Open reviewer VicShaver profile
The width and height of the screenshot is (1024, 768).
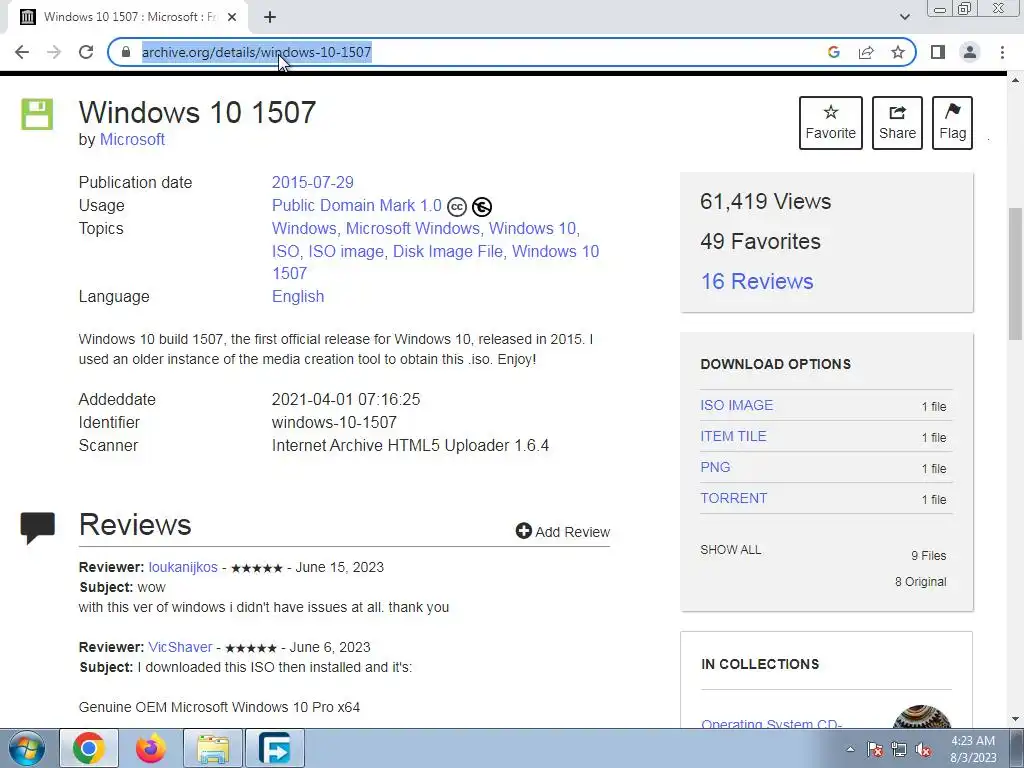(x=180, y=647)
